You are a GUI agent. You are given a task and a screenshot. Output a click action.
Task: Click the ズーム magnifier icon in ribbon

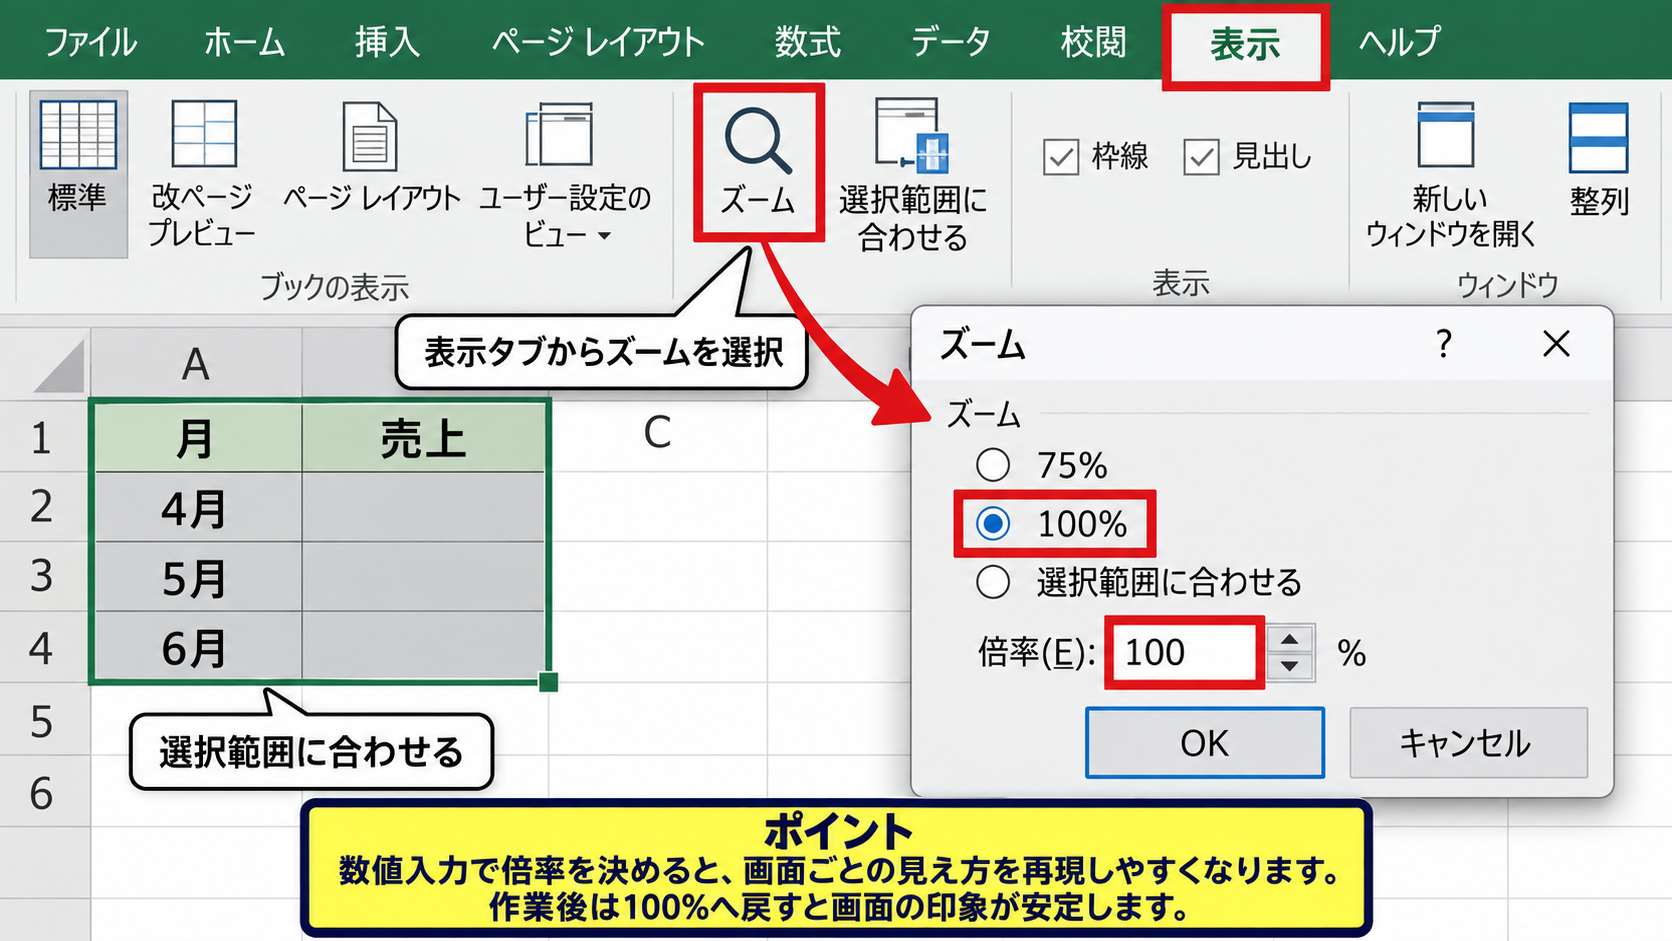click(x=758, y=141)
